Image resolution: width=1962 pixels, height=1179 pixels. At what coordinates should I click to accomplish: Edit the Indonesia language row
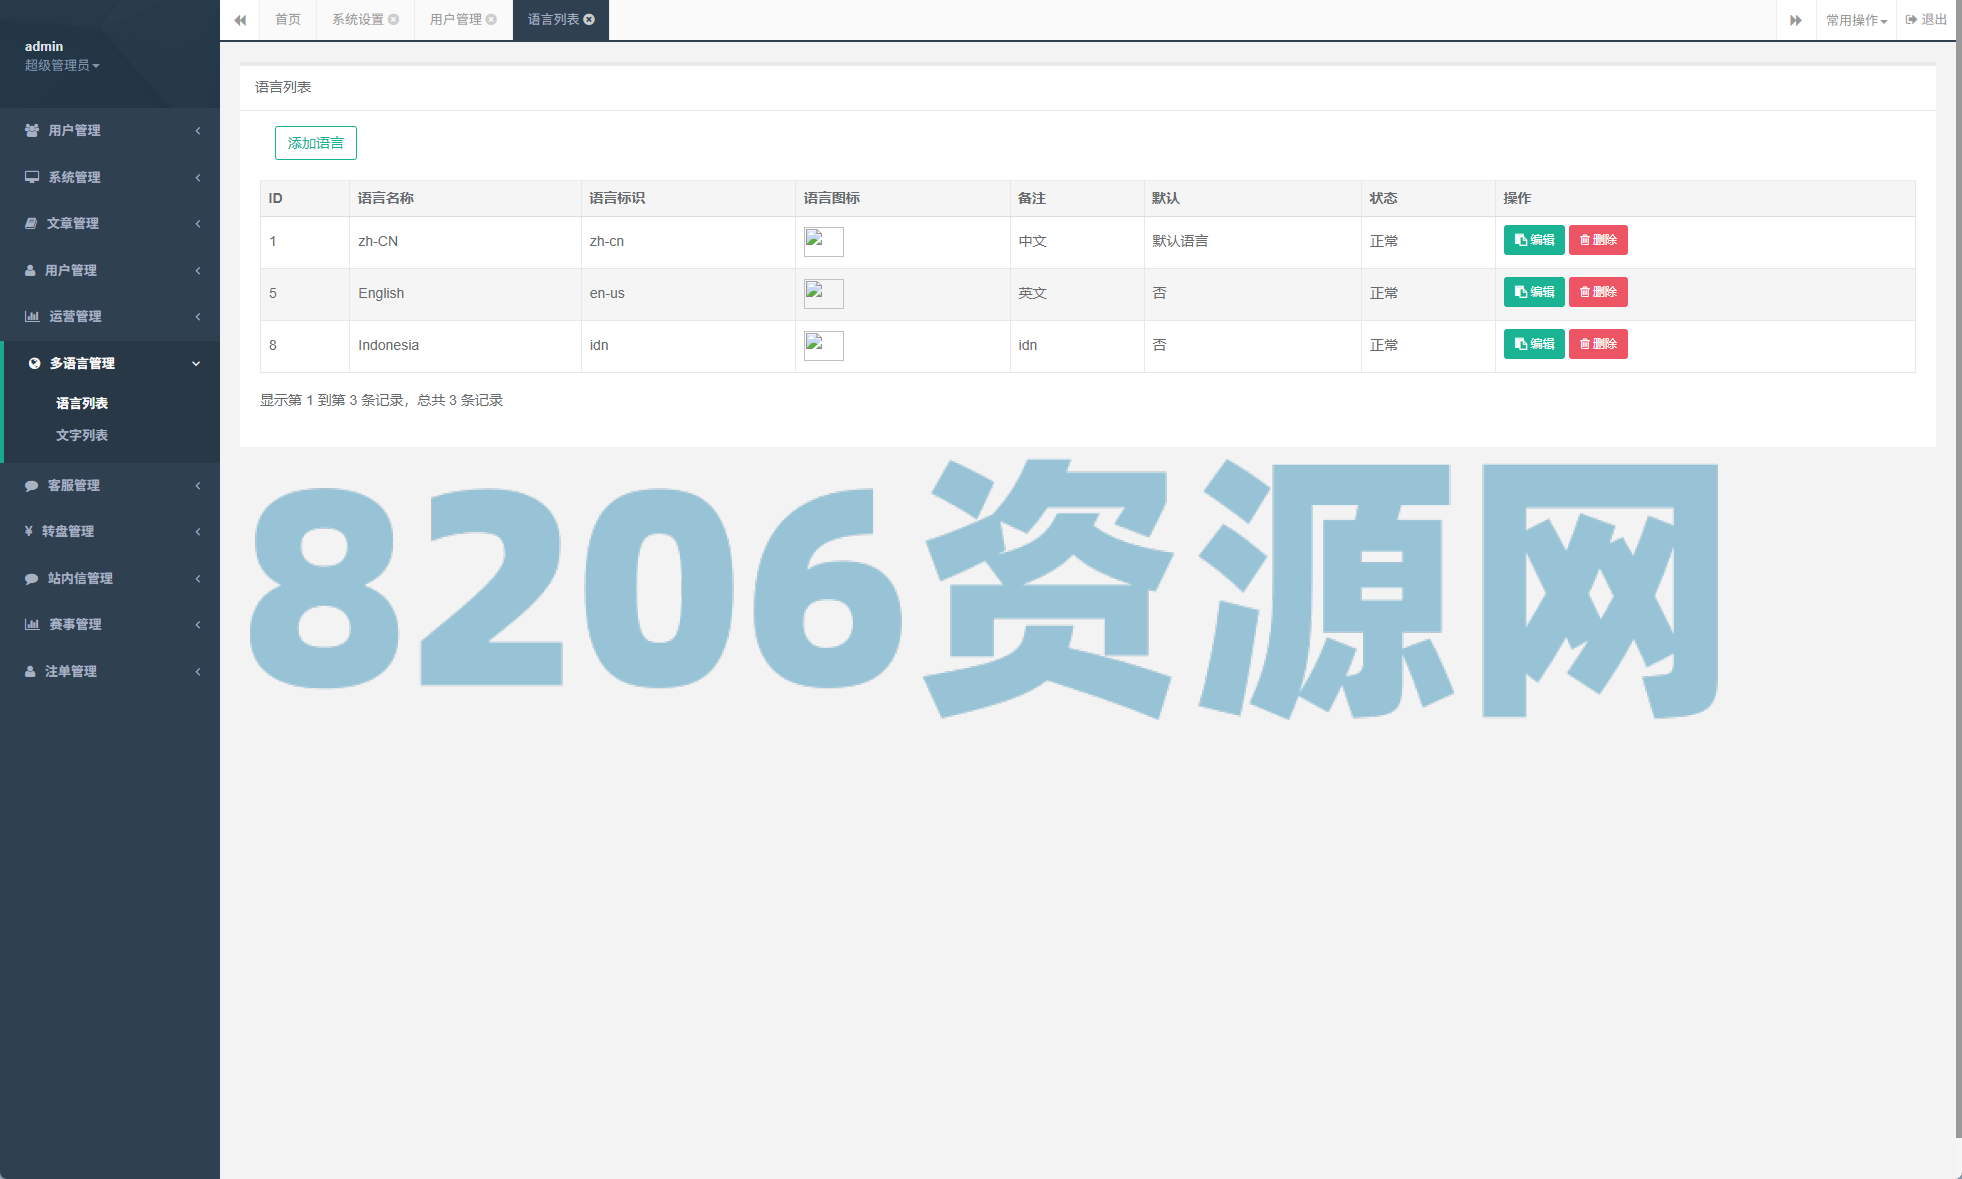(x=1533, y=344)
